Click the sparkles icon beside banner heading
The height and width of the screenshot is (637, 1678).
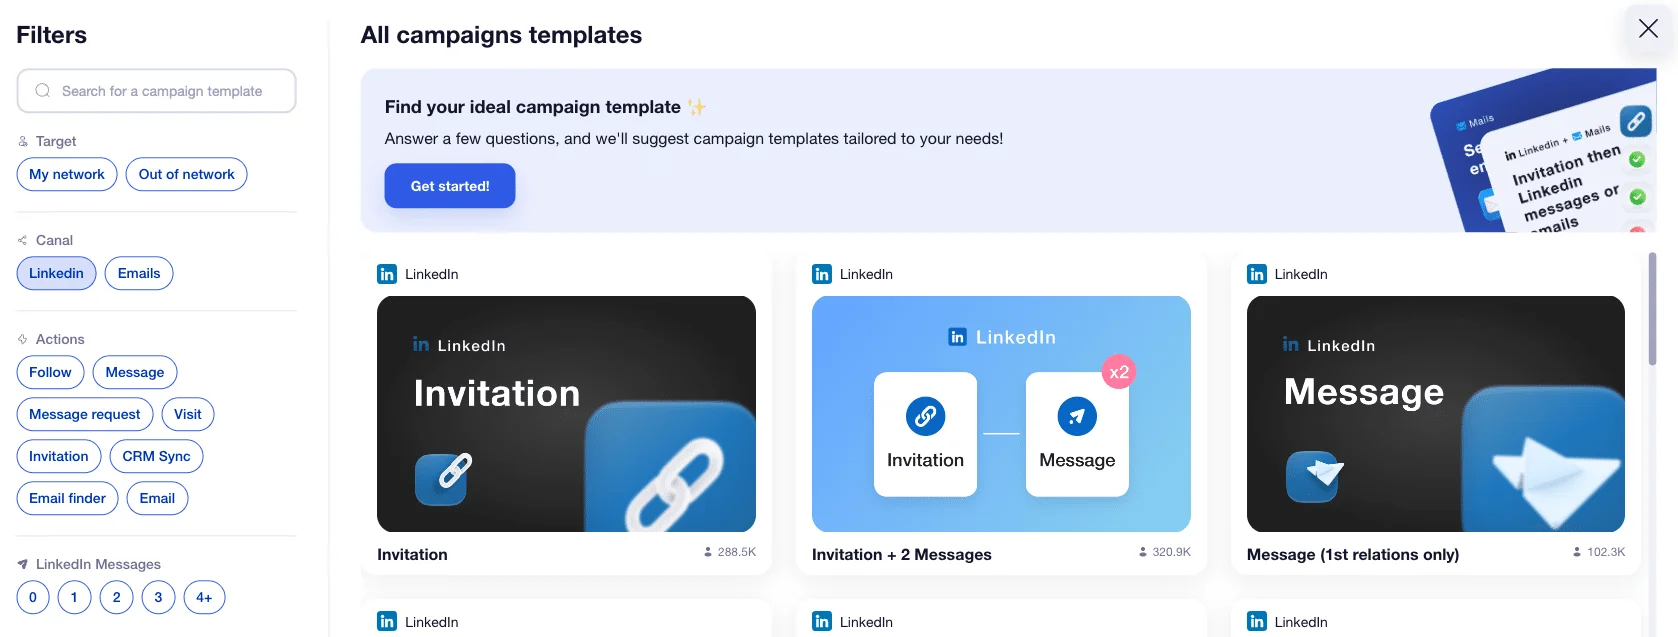697,107
